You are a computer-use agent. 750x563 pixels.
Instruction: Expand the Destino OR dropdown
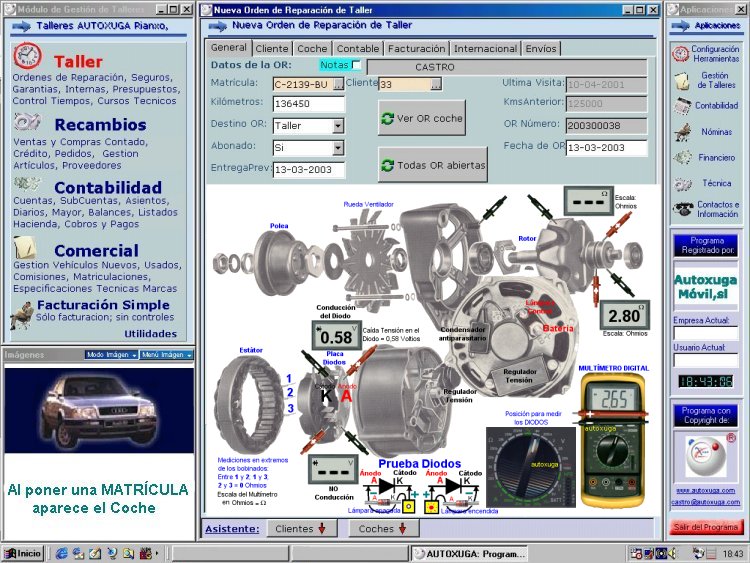[x=338, y=126]
